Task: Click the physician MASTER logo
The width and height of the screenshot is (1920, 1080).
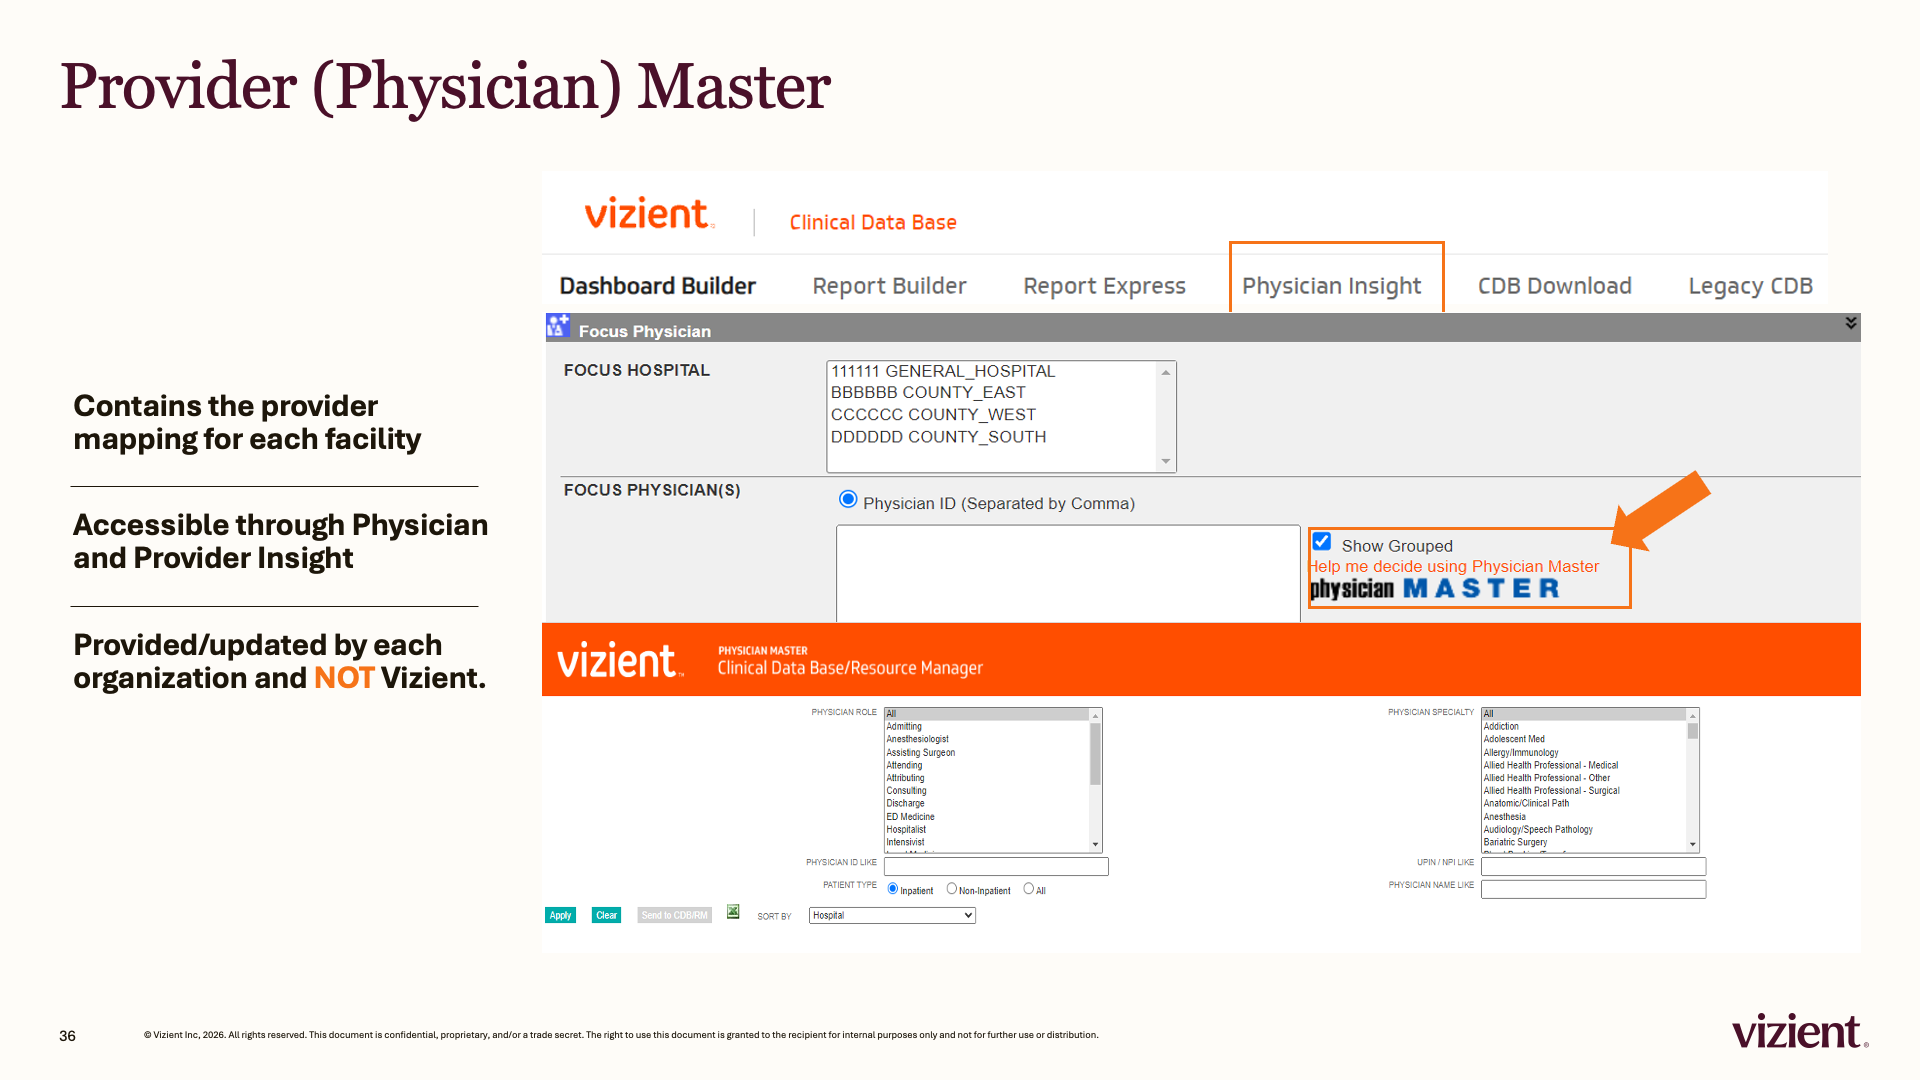Action: [1435, 589]
